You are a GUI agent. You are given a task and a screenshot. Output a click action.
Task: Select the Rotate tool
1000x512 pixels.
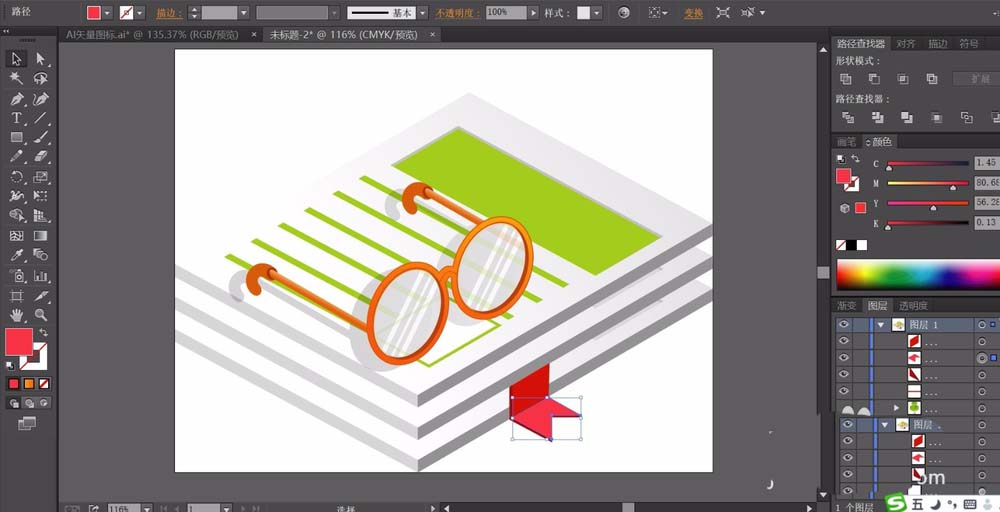pyautogui.click(x=17, y=177)
